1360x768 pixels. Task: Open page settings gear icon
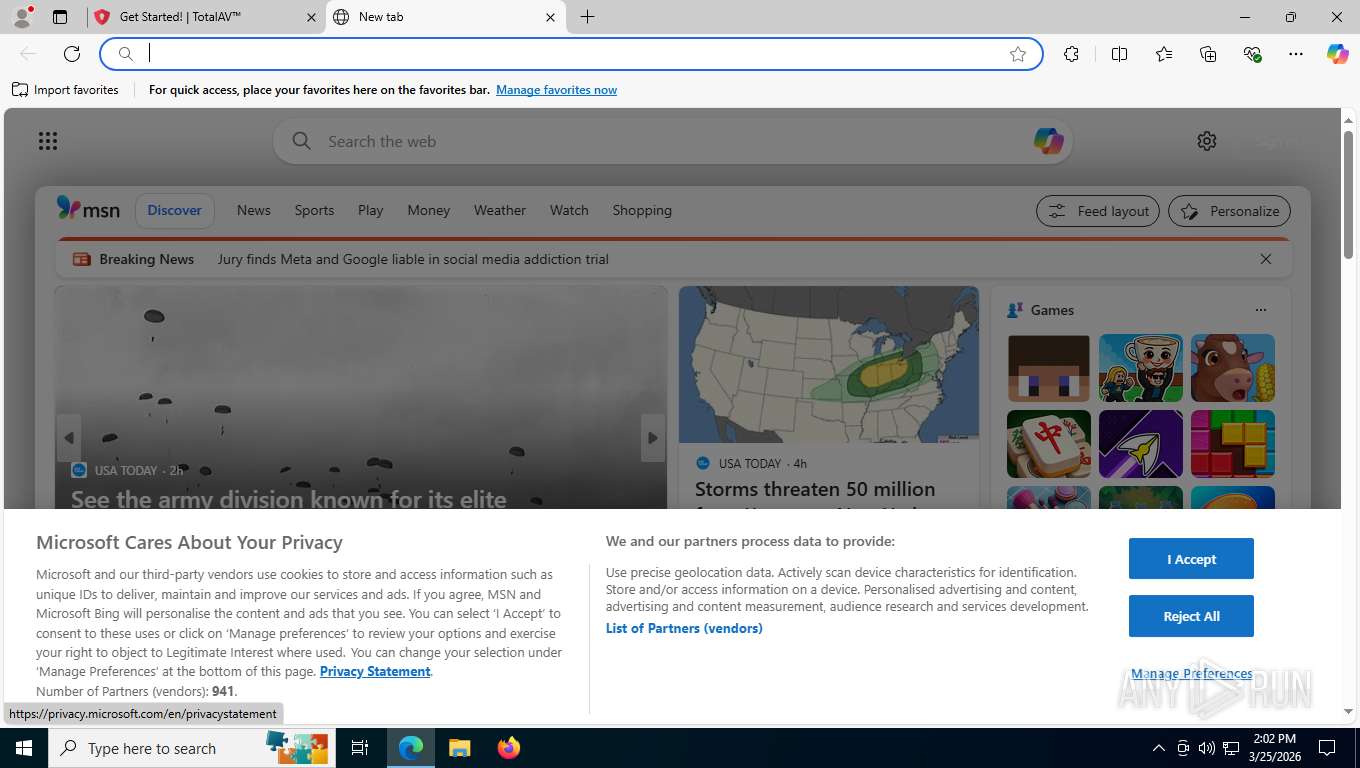(x=1207, y=141)
